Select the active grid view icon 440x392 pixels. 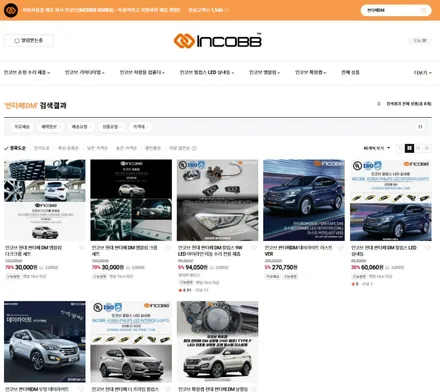pos(409,148)
